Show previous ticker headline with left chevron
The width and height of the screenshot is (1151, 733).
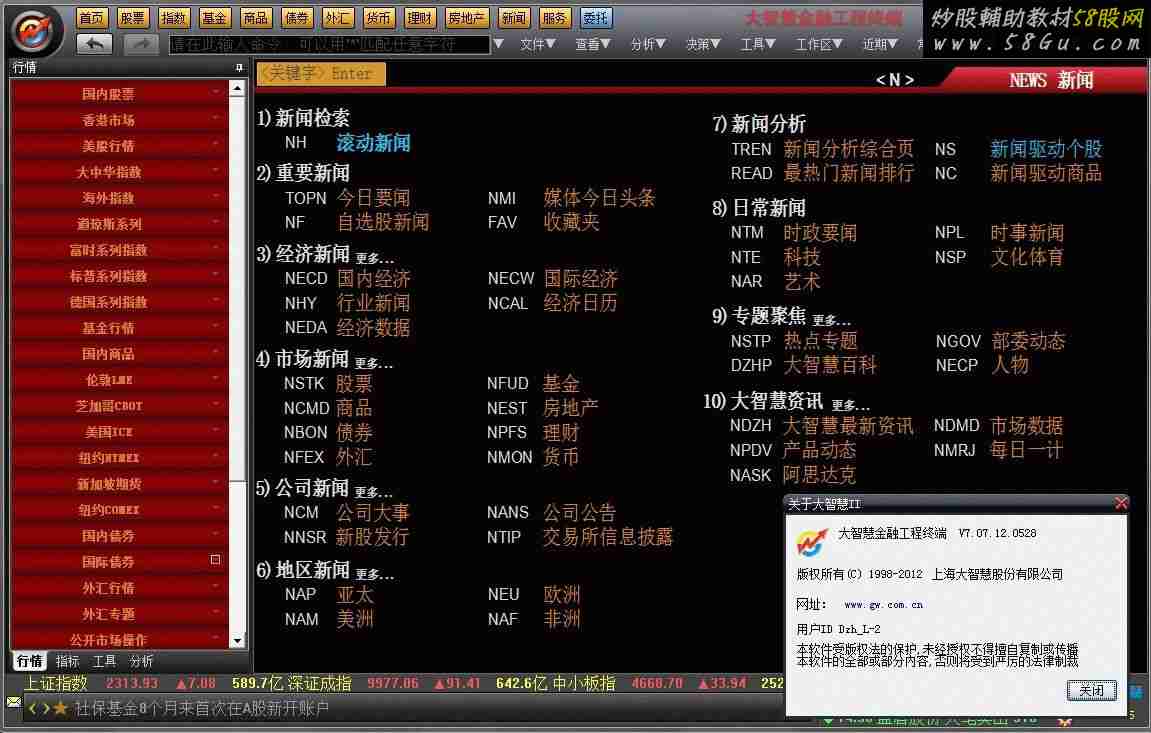[x=32, y=708]
